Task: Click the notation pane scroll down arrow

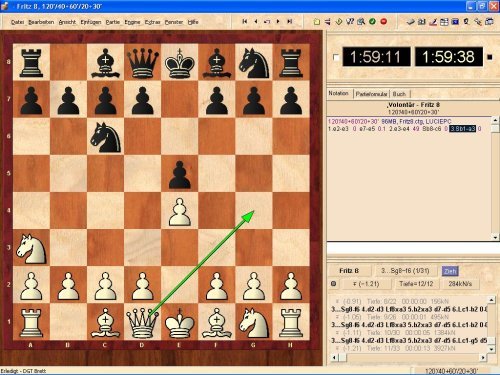Action: point(495,237)
